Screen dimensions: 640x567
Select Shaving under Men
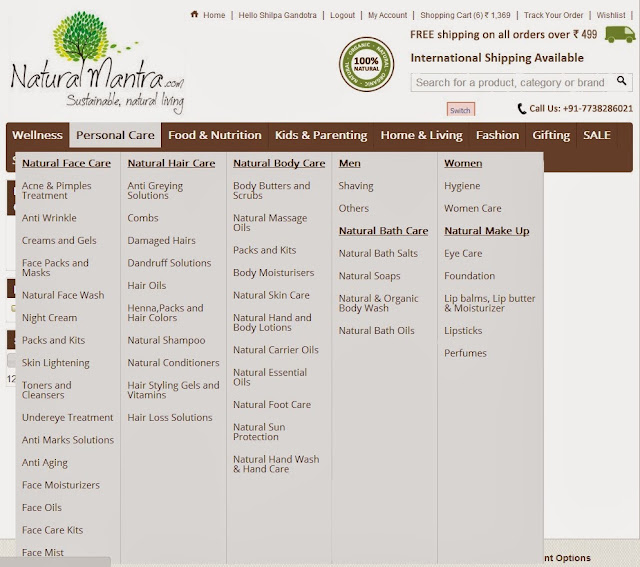pyautogui.click(x=356, y=186)
